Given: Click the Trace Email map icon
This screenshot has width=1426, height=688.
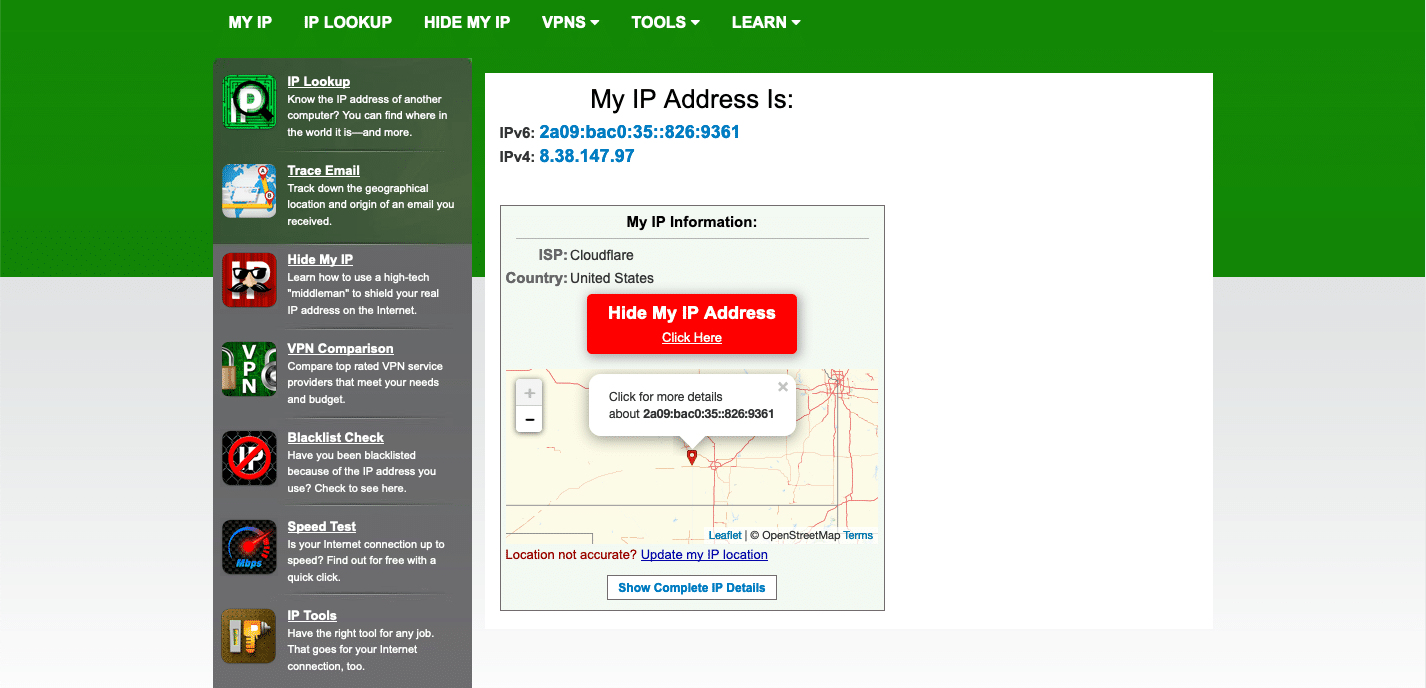Looking at the screenshot, I should coord(249,191).
